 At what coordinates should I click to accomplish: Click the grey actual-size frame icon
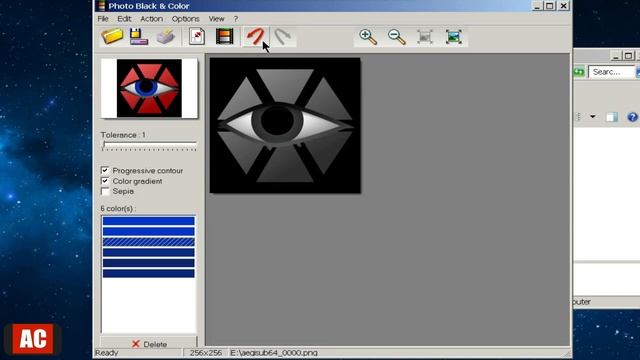[x=425, y=37]
